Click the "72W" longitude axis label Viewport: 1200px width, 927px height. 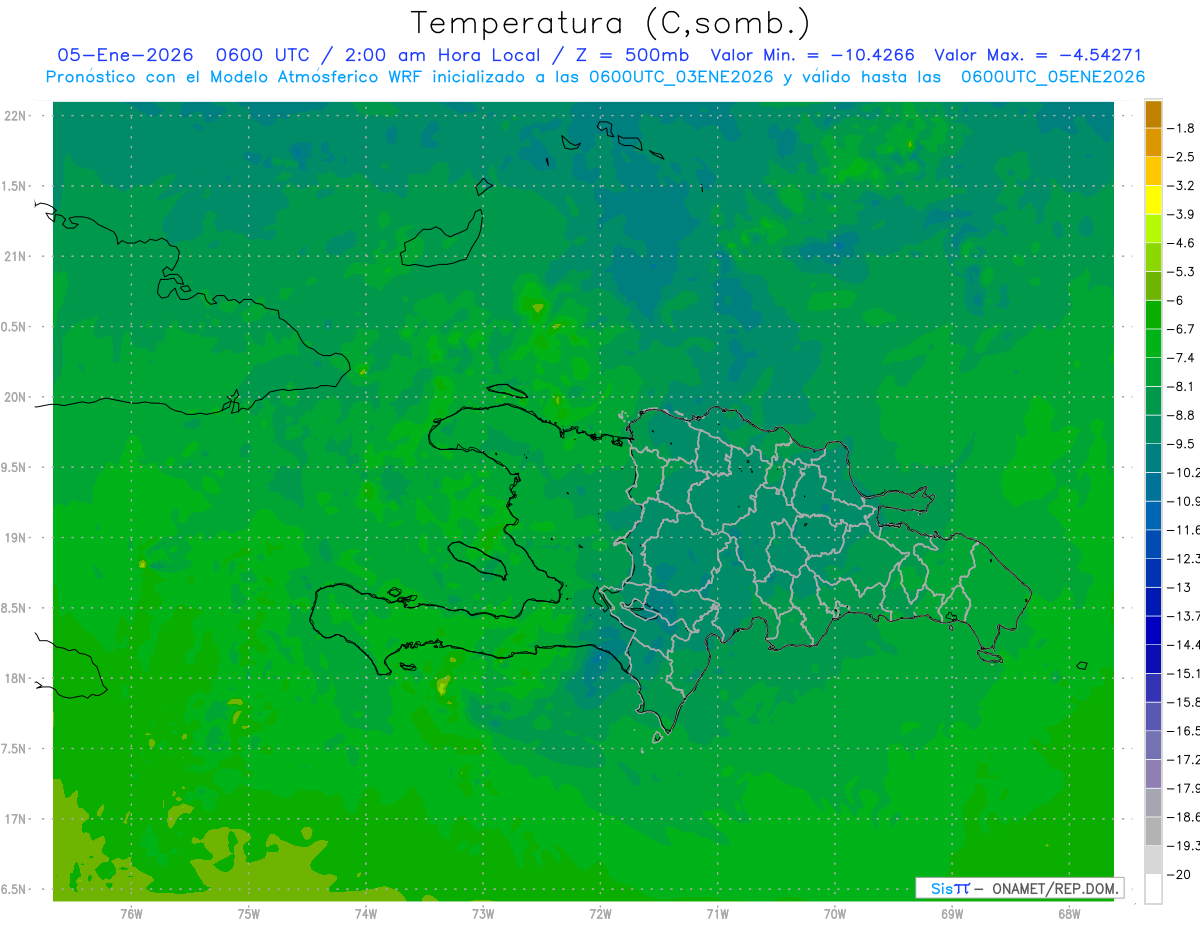point(600,914)
